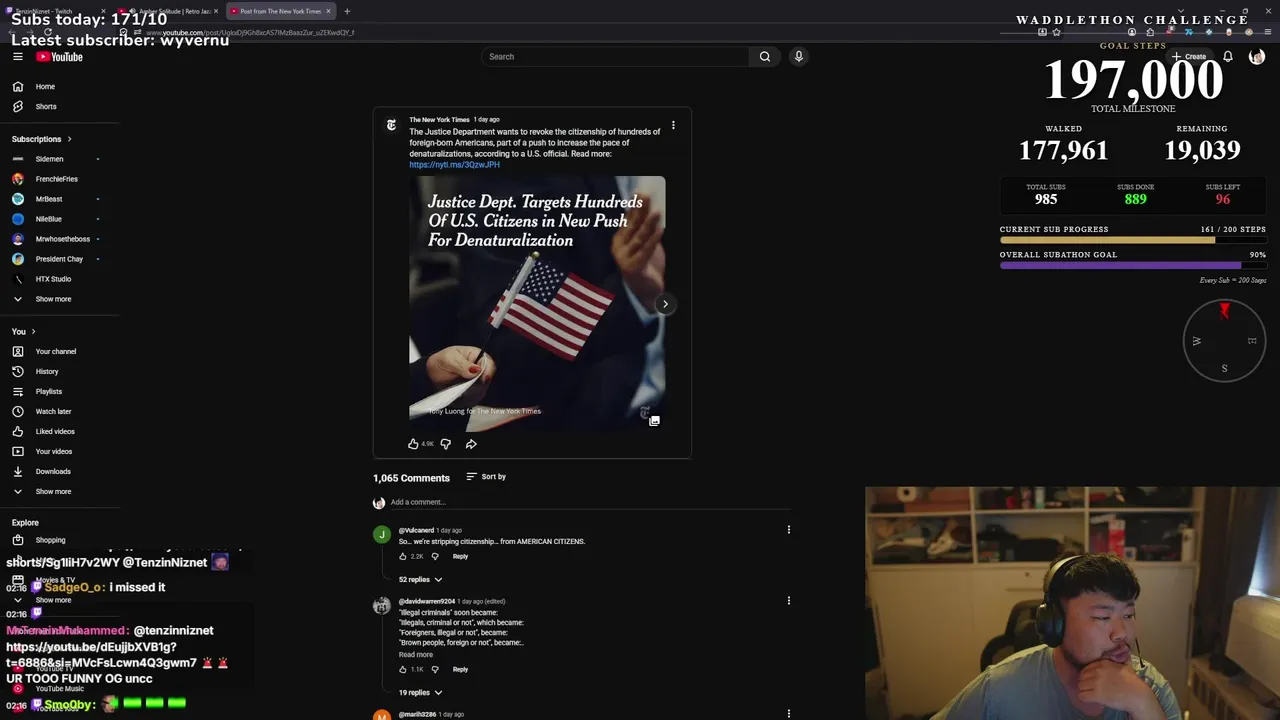1280x720 pixels.
Task: Switch to the Amber Solitude Retro Jazz tab
Action: point(168,11)
